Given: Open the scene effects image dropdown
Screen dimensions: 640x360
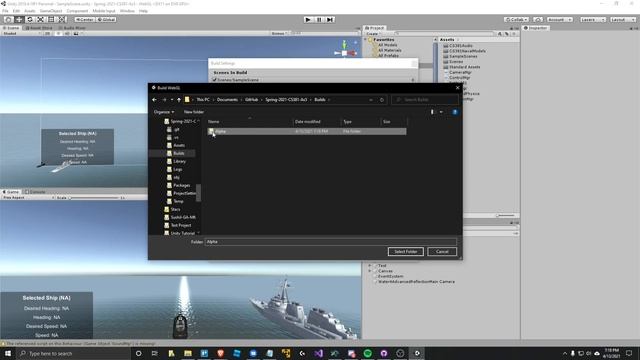Looking at the screenshot, I should point(78,33).
